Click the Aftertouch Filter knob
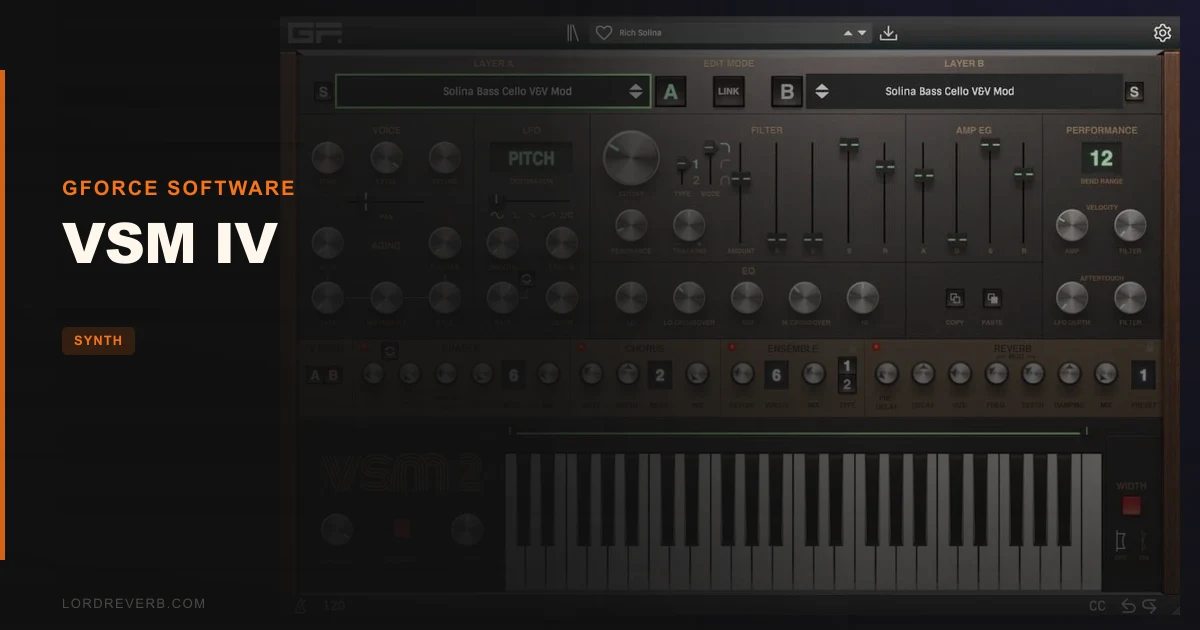1200x630 pixels. [1130, 297]
